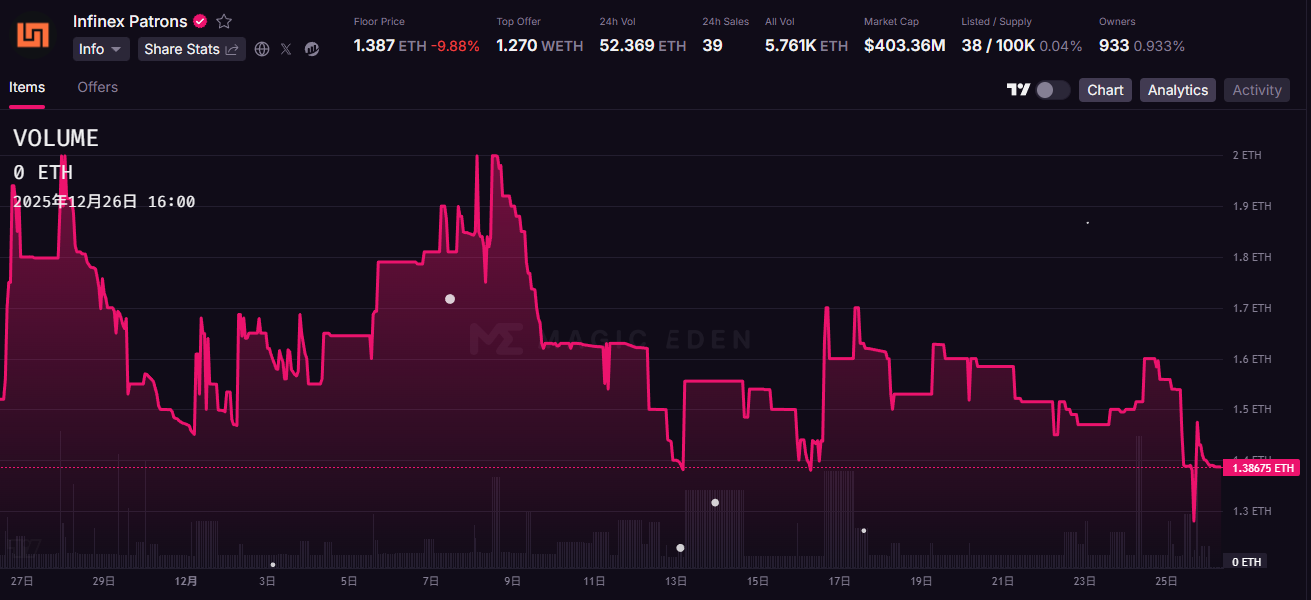Click the Chart view button
Image resolution: width=1311 pixels, height=600 pixels.
coord(1104,89)
